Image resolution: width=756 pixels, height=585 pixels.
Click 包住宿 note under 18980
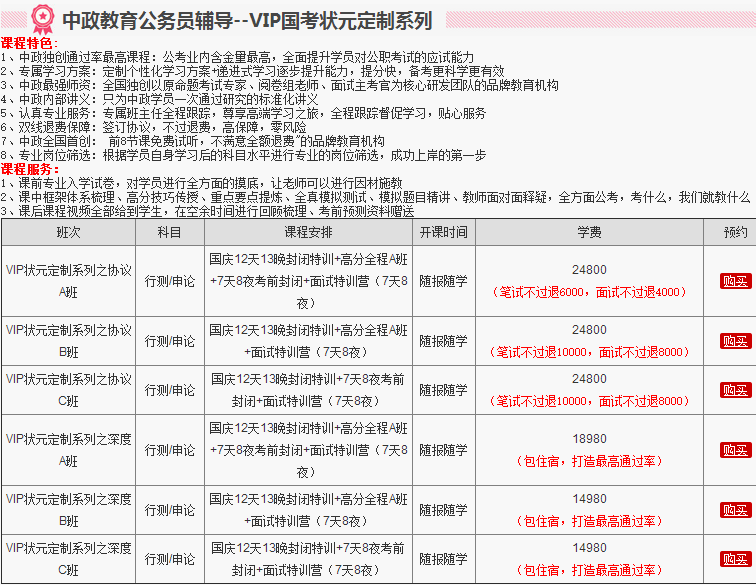click(589, 462)
